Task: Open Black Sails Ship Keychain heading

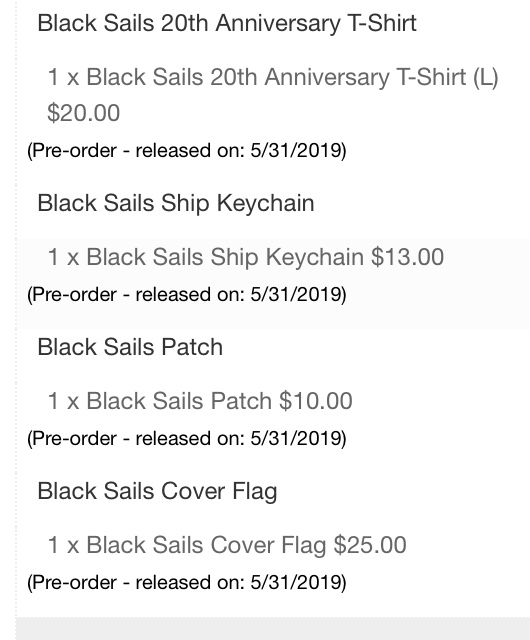Action: (x=176, y=203)
